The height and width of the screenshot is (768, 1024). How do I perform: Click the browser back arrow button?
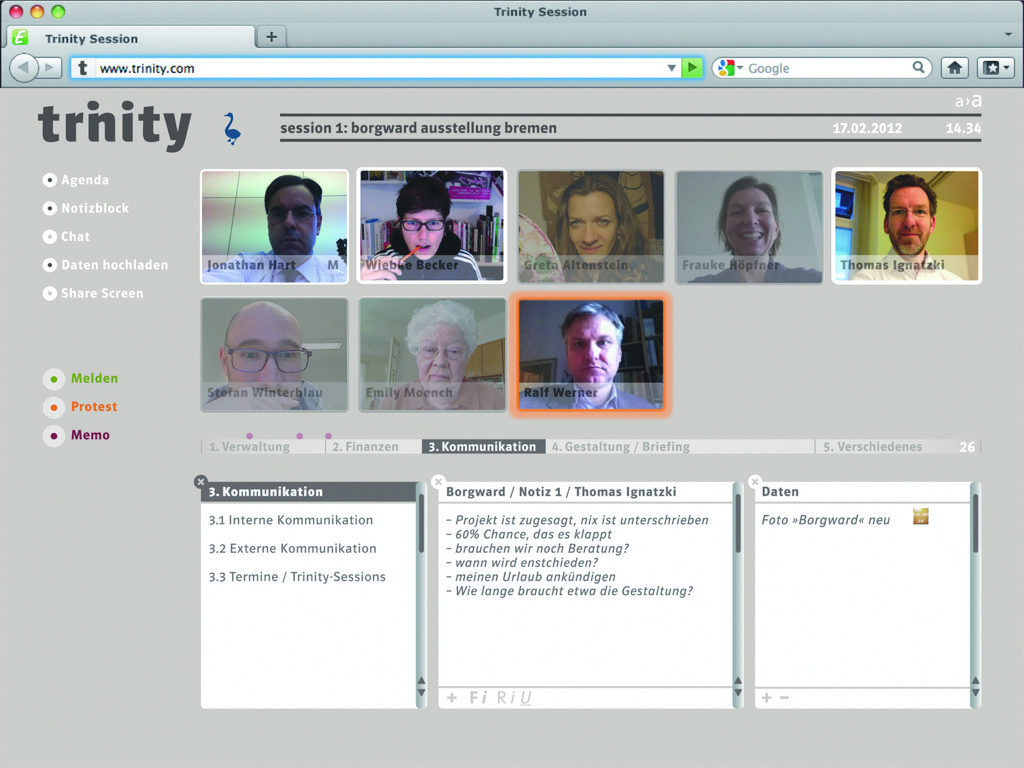click(x=24, y=68)
